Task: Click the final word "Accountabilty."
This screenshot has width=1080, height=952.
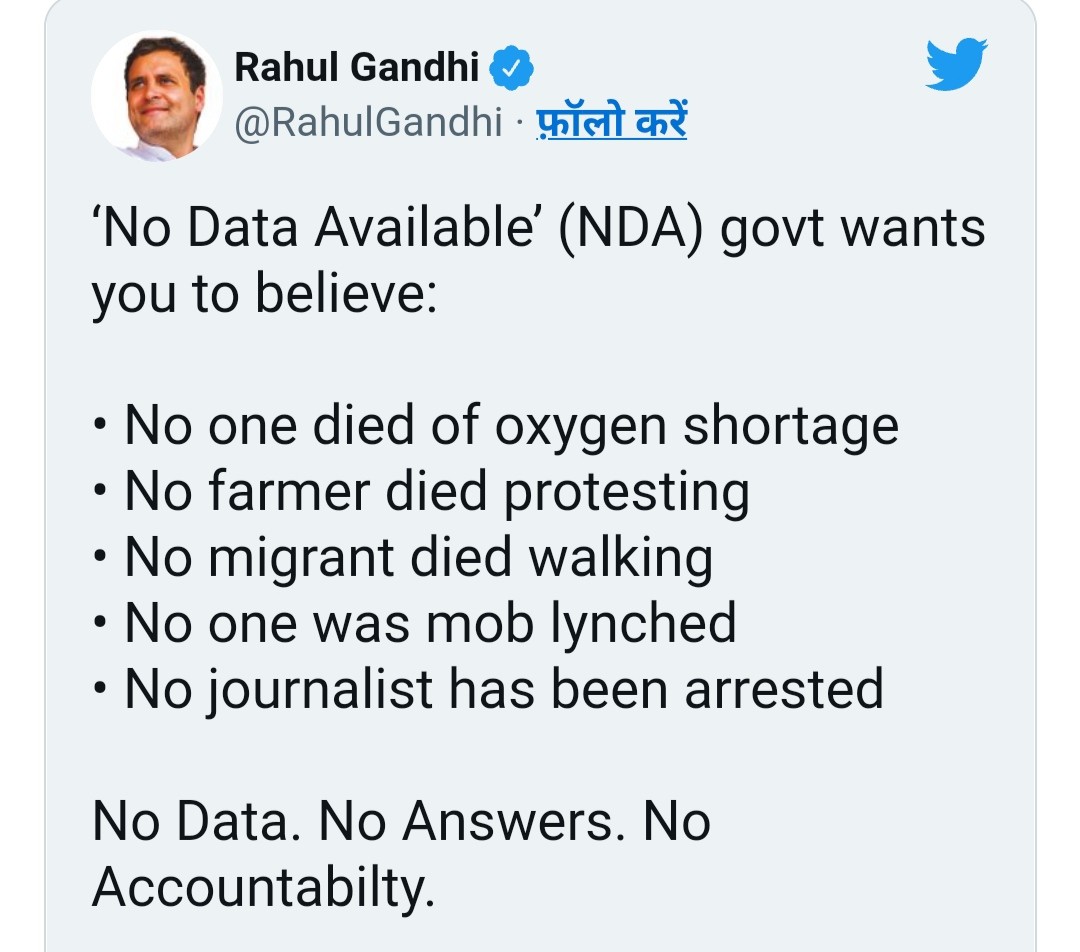Action: coord(264,886)
